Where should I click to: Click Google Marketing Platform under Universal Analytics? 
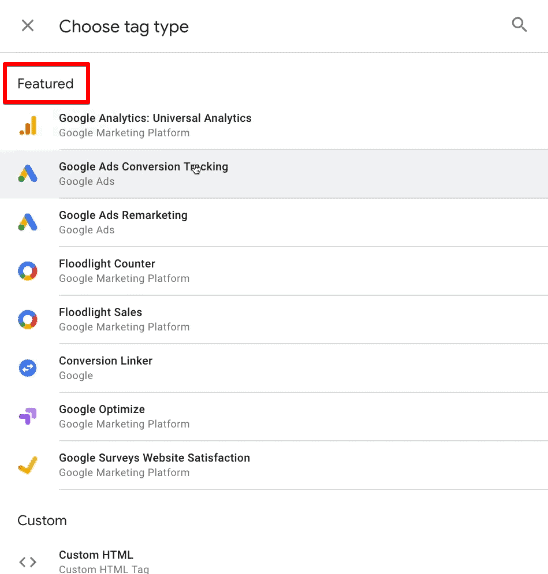[124, 133]
